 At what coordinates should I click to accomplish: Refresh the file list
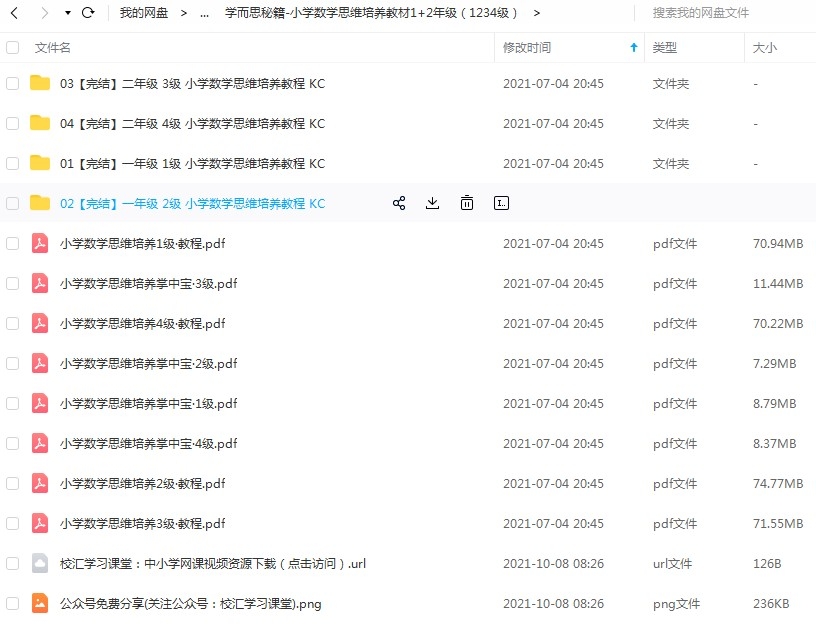click(88, 12)
